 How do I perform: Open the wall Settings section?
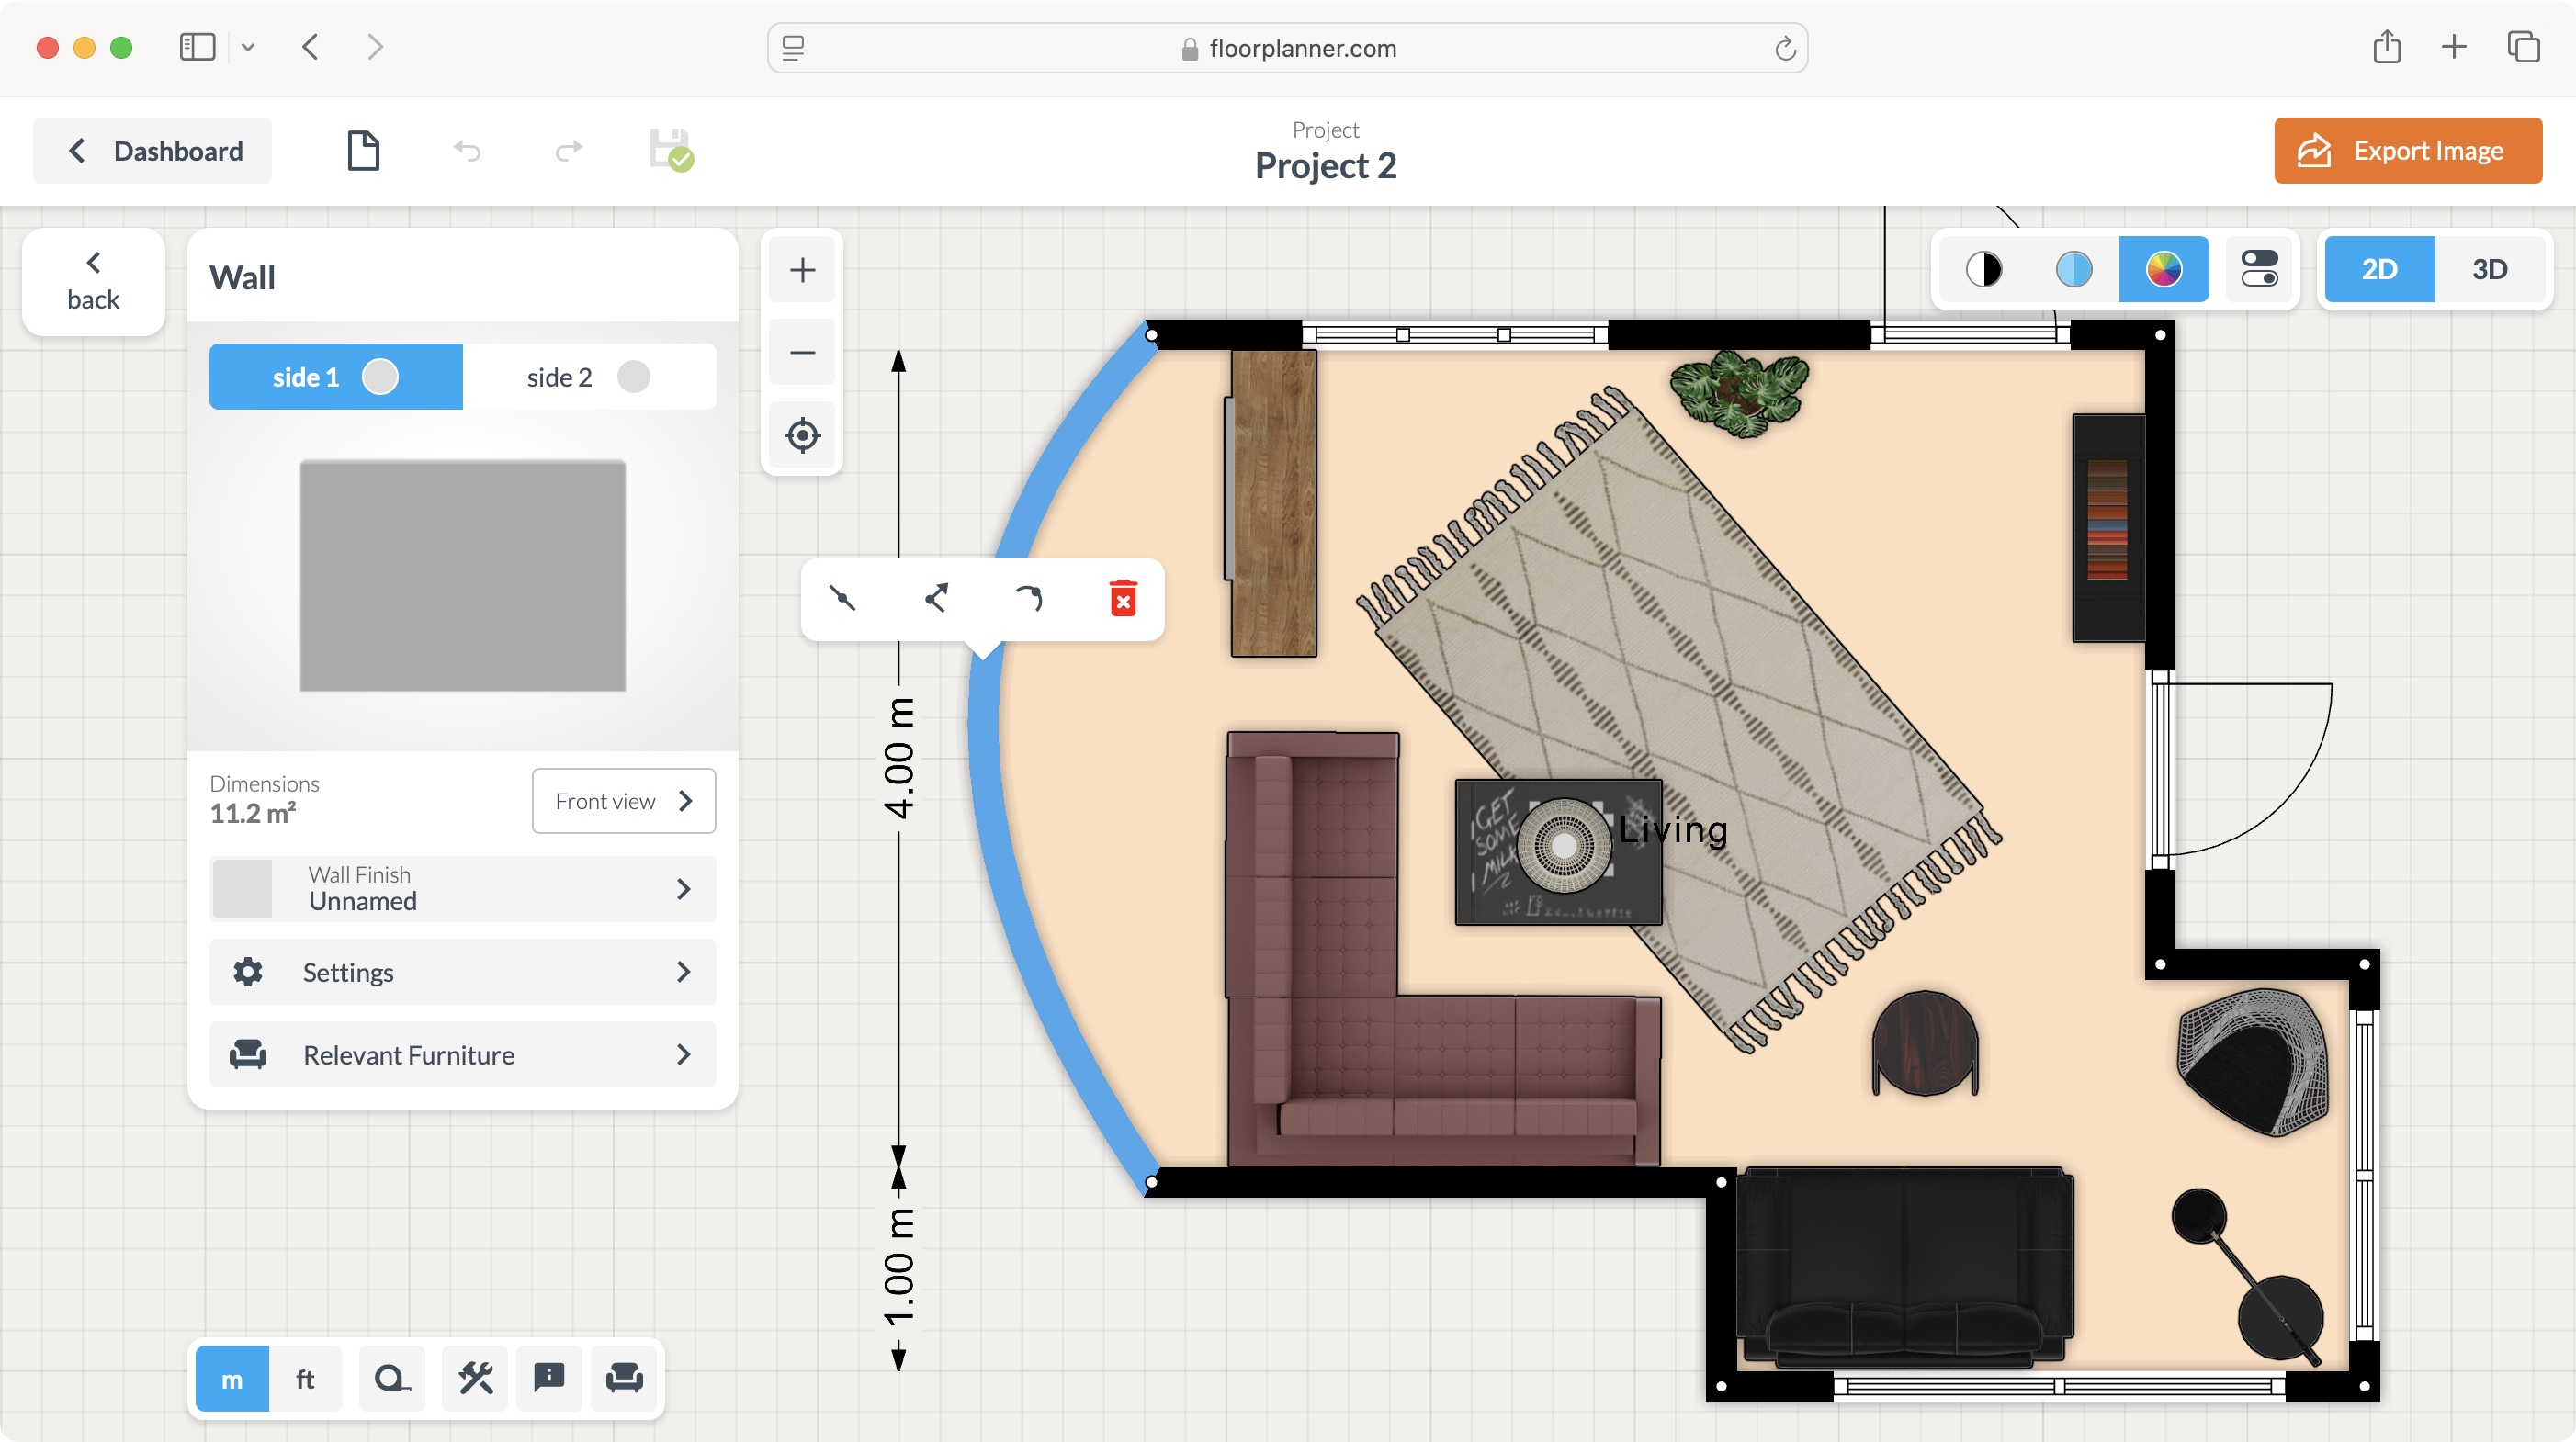point(462,971)
